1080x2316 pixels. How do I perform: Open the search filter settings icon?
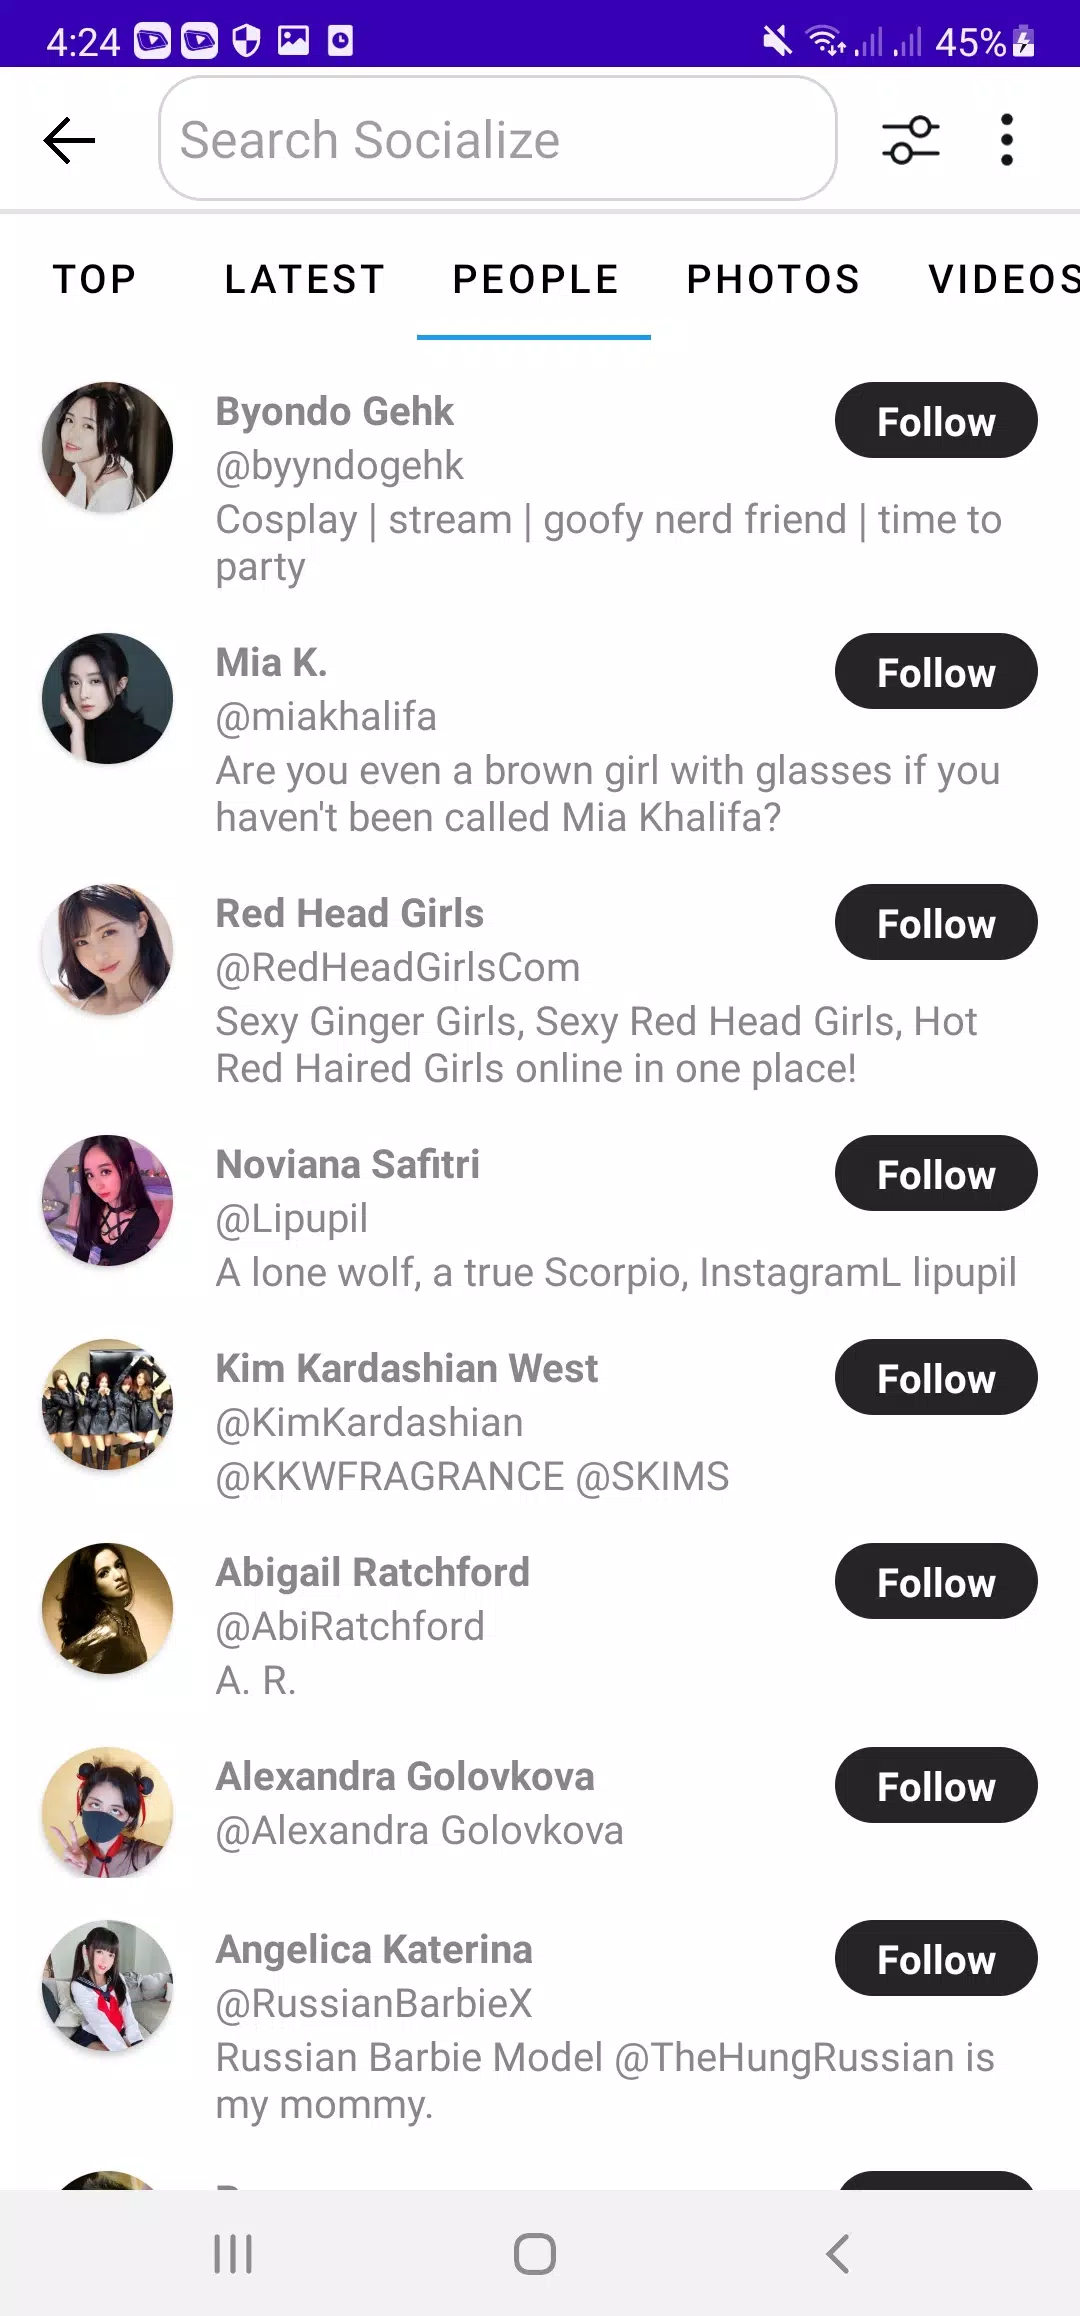point(910,140)
